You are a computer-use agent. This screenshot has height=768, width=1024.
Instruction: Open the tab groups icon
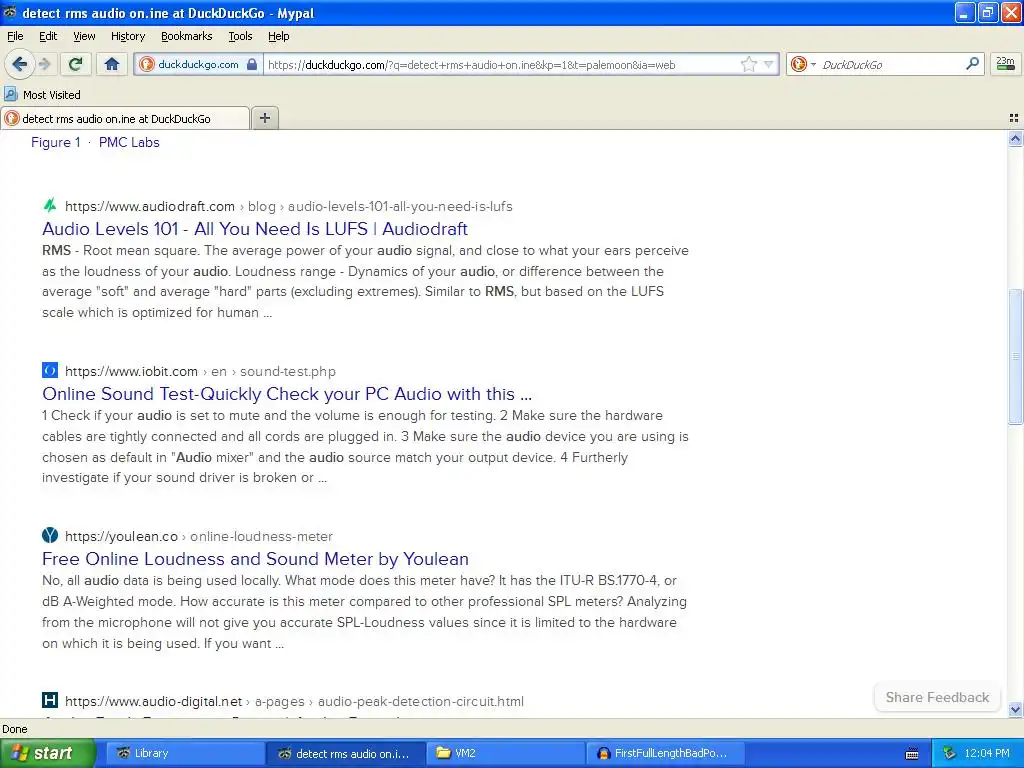coord(1014,118)
